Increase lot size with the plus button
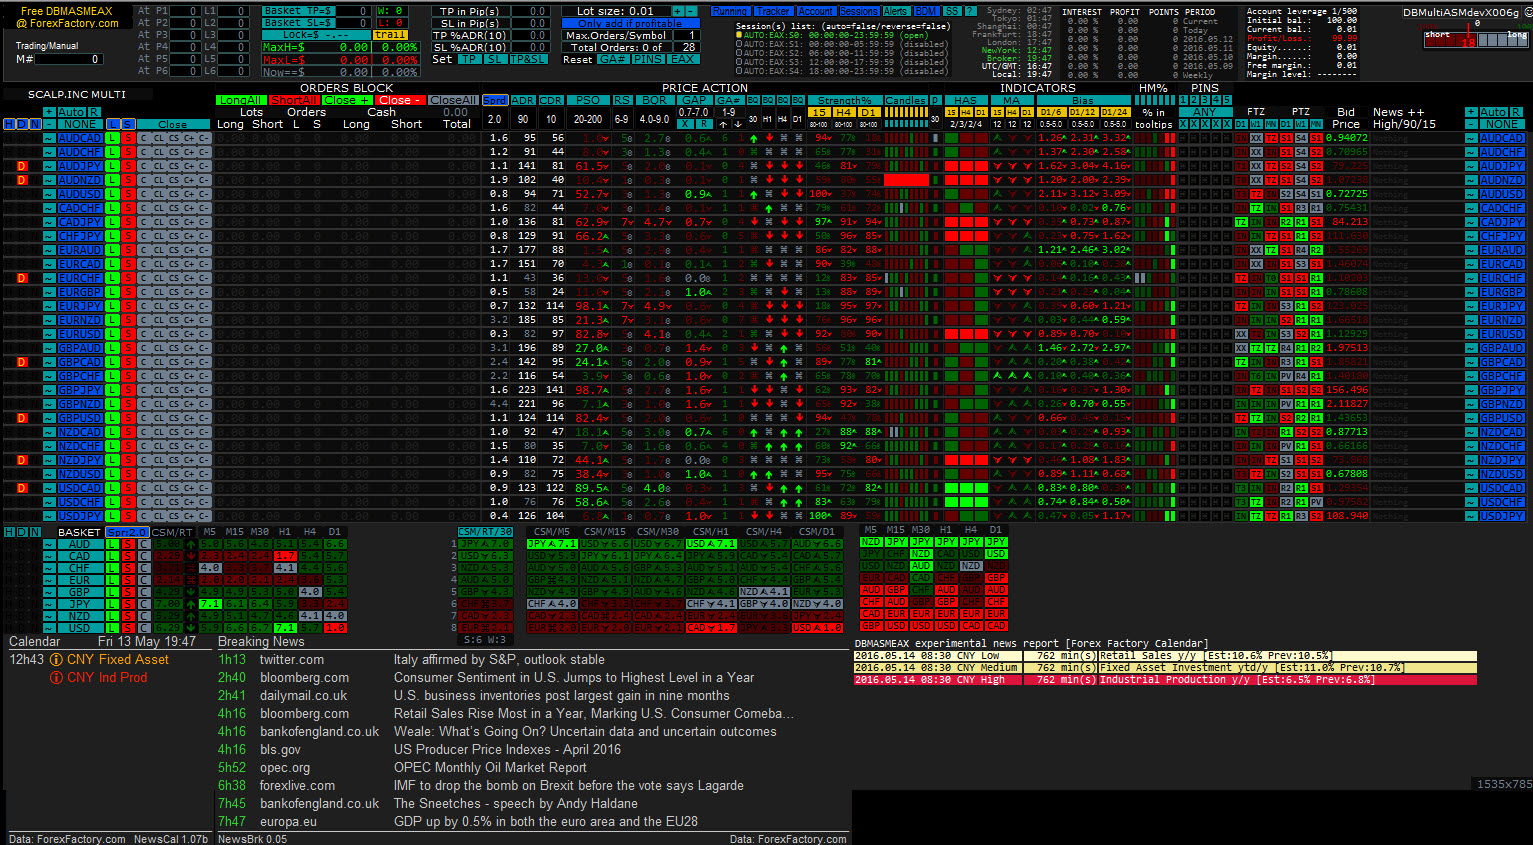Viewport: 1533px width, 845px height. point(677,11)
